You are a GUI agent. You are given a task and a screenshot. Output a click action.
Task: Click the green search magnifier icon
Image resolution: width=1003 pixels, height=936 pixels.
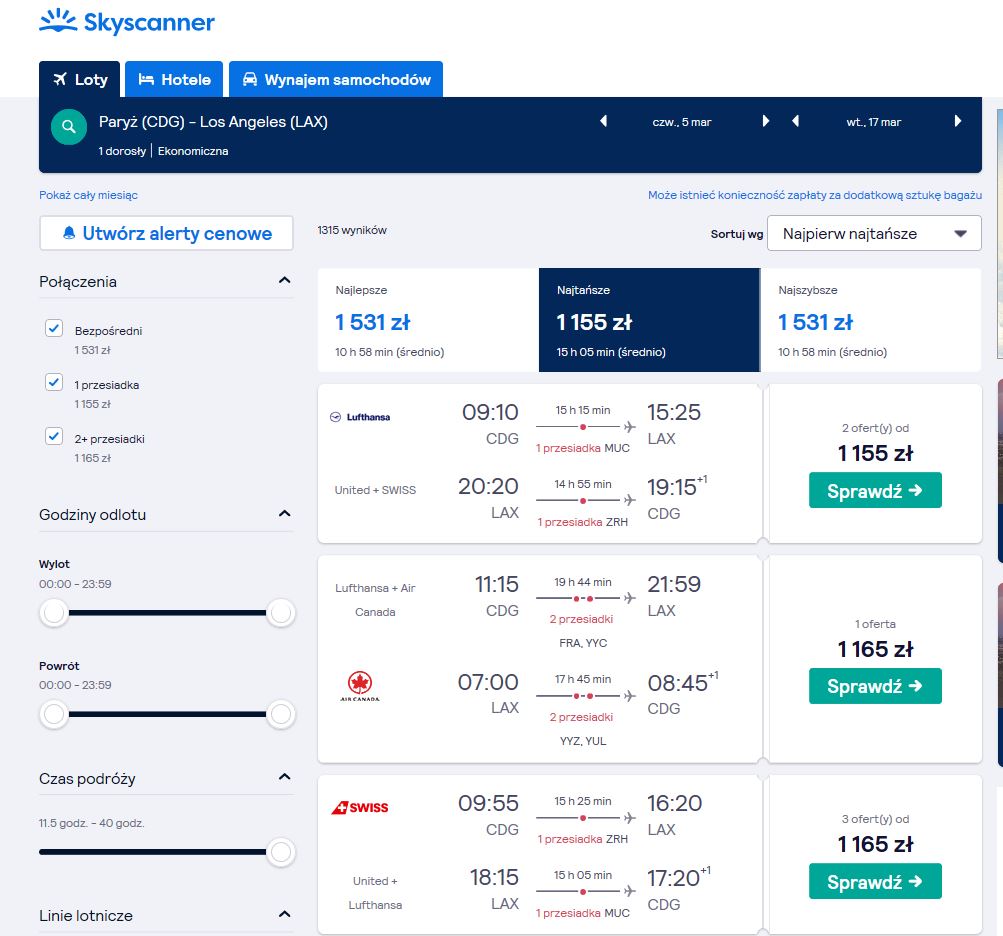coord(69,127)
